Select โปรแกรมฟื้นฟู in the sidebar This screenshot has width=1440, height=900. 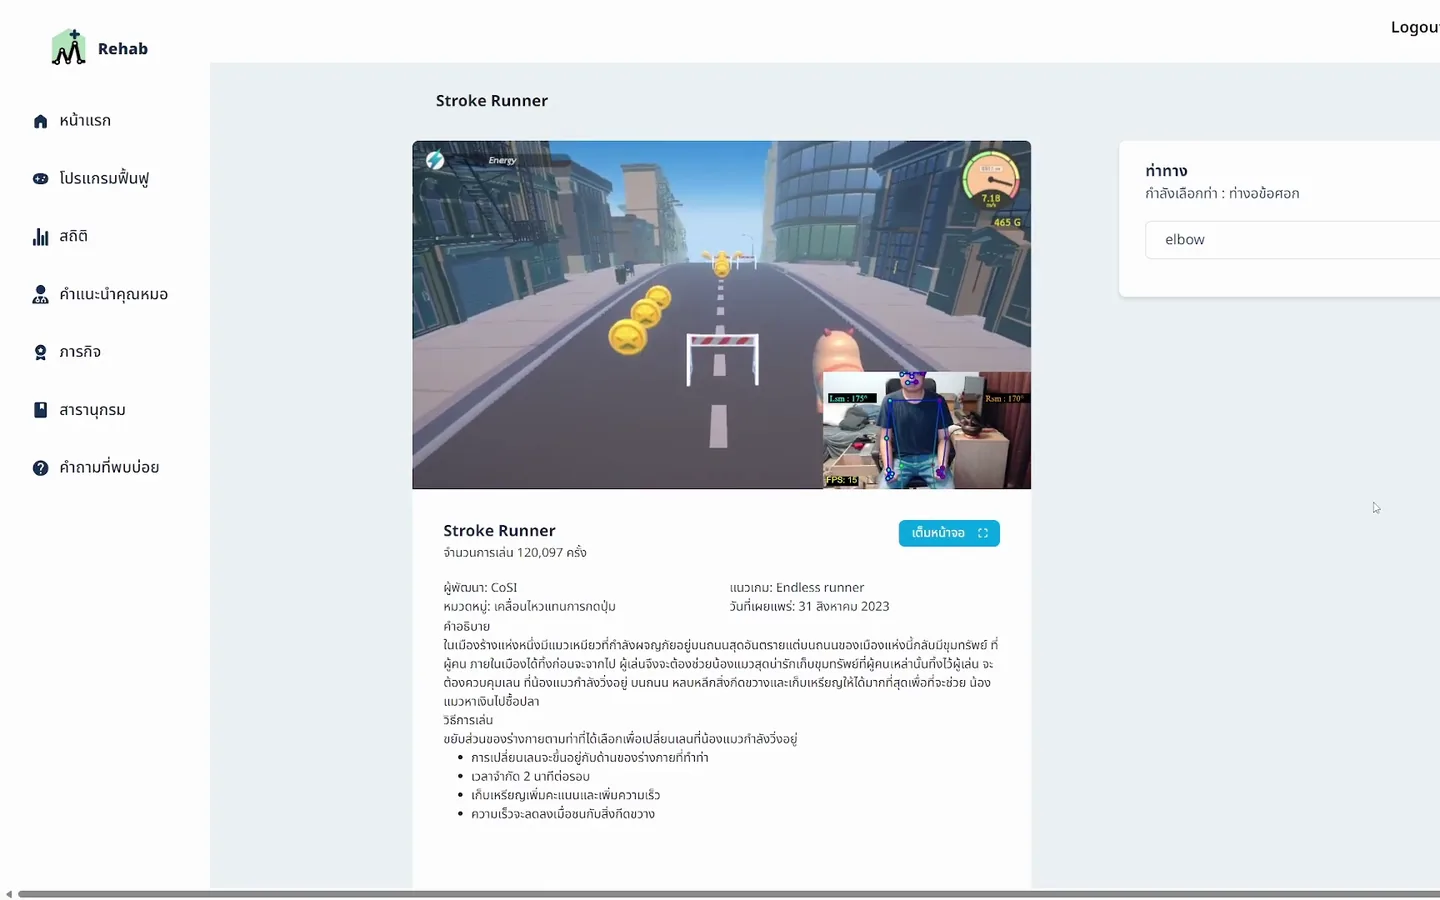(104, 178)
